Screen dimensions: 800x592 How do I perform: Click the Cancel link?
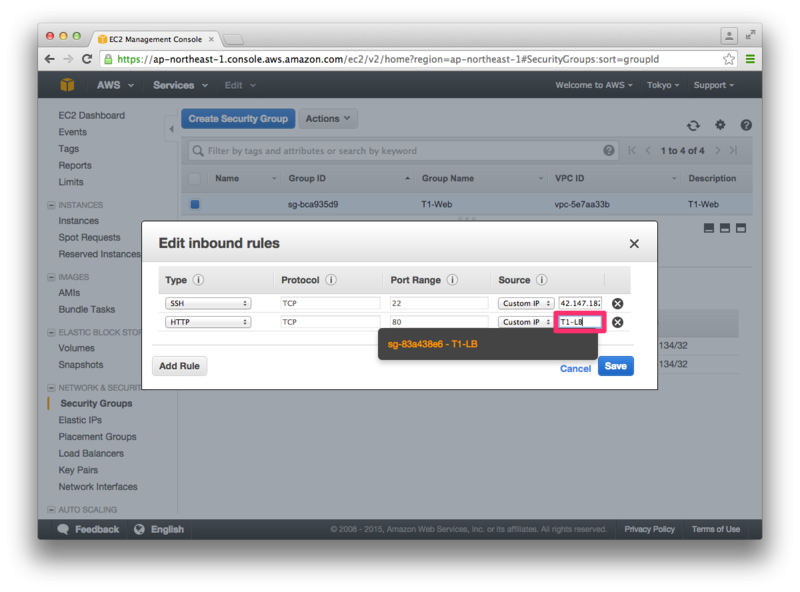point(575,368)
